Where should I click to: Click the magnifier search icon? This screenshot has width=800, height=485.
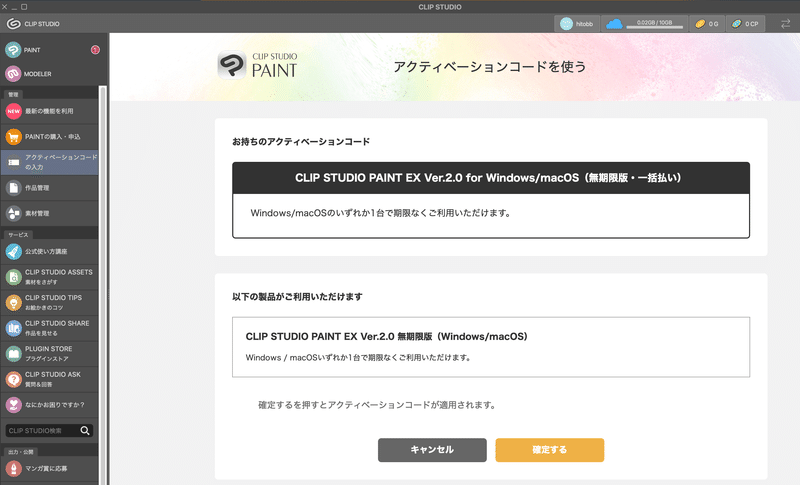(x=85, y=430)
